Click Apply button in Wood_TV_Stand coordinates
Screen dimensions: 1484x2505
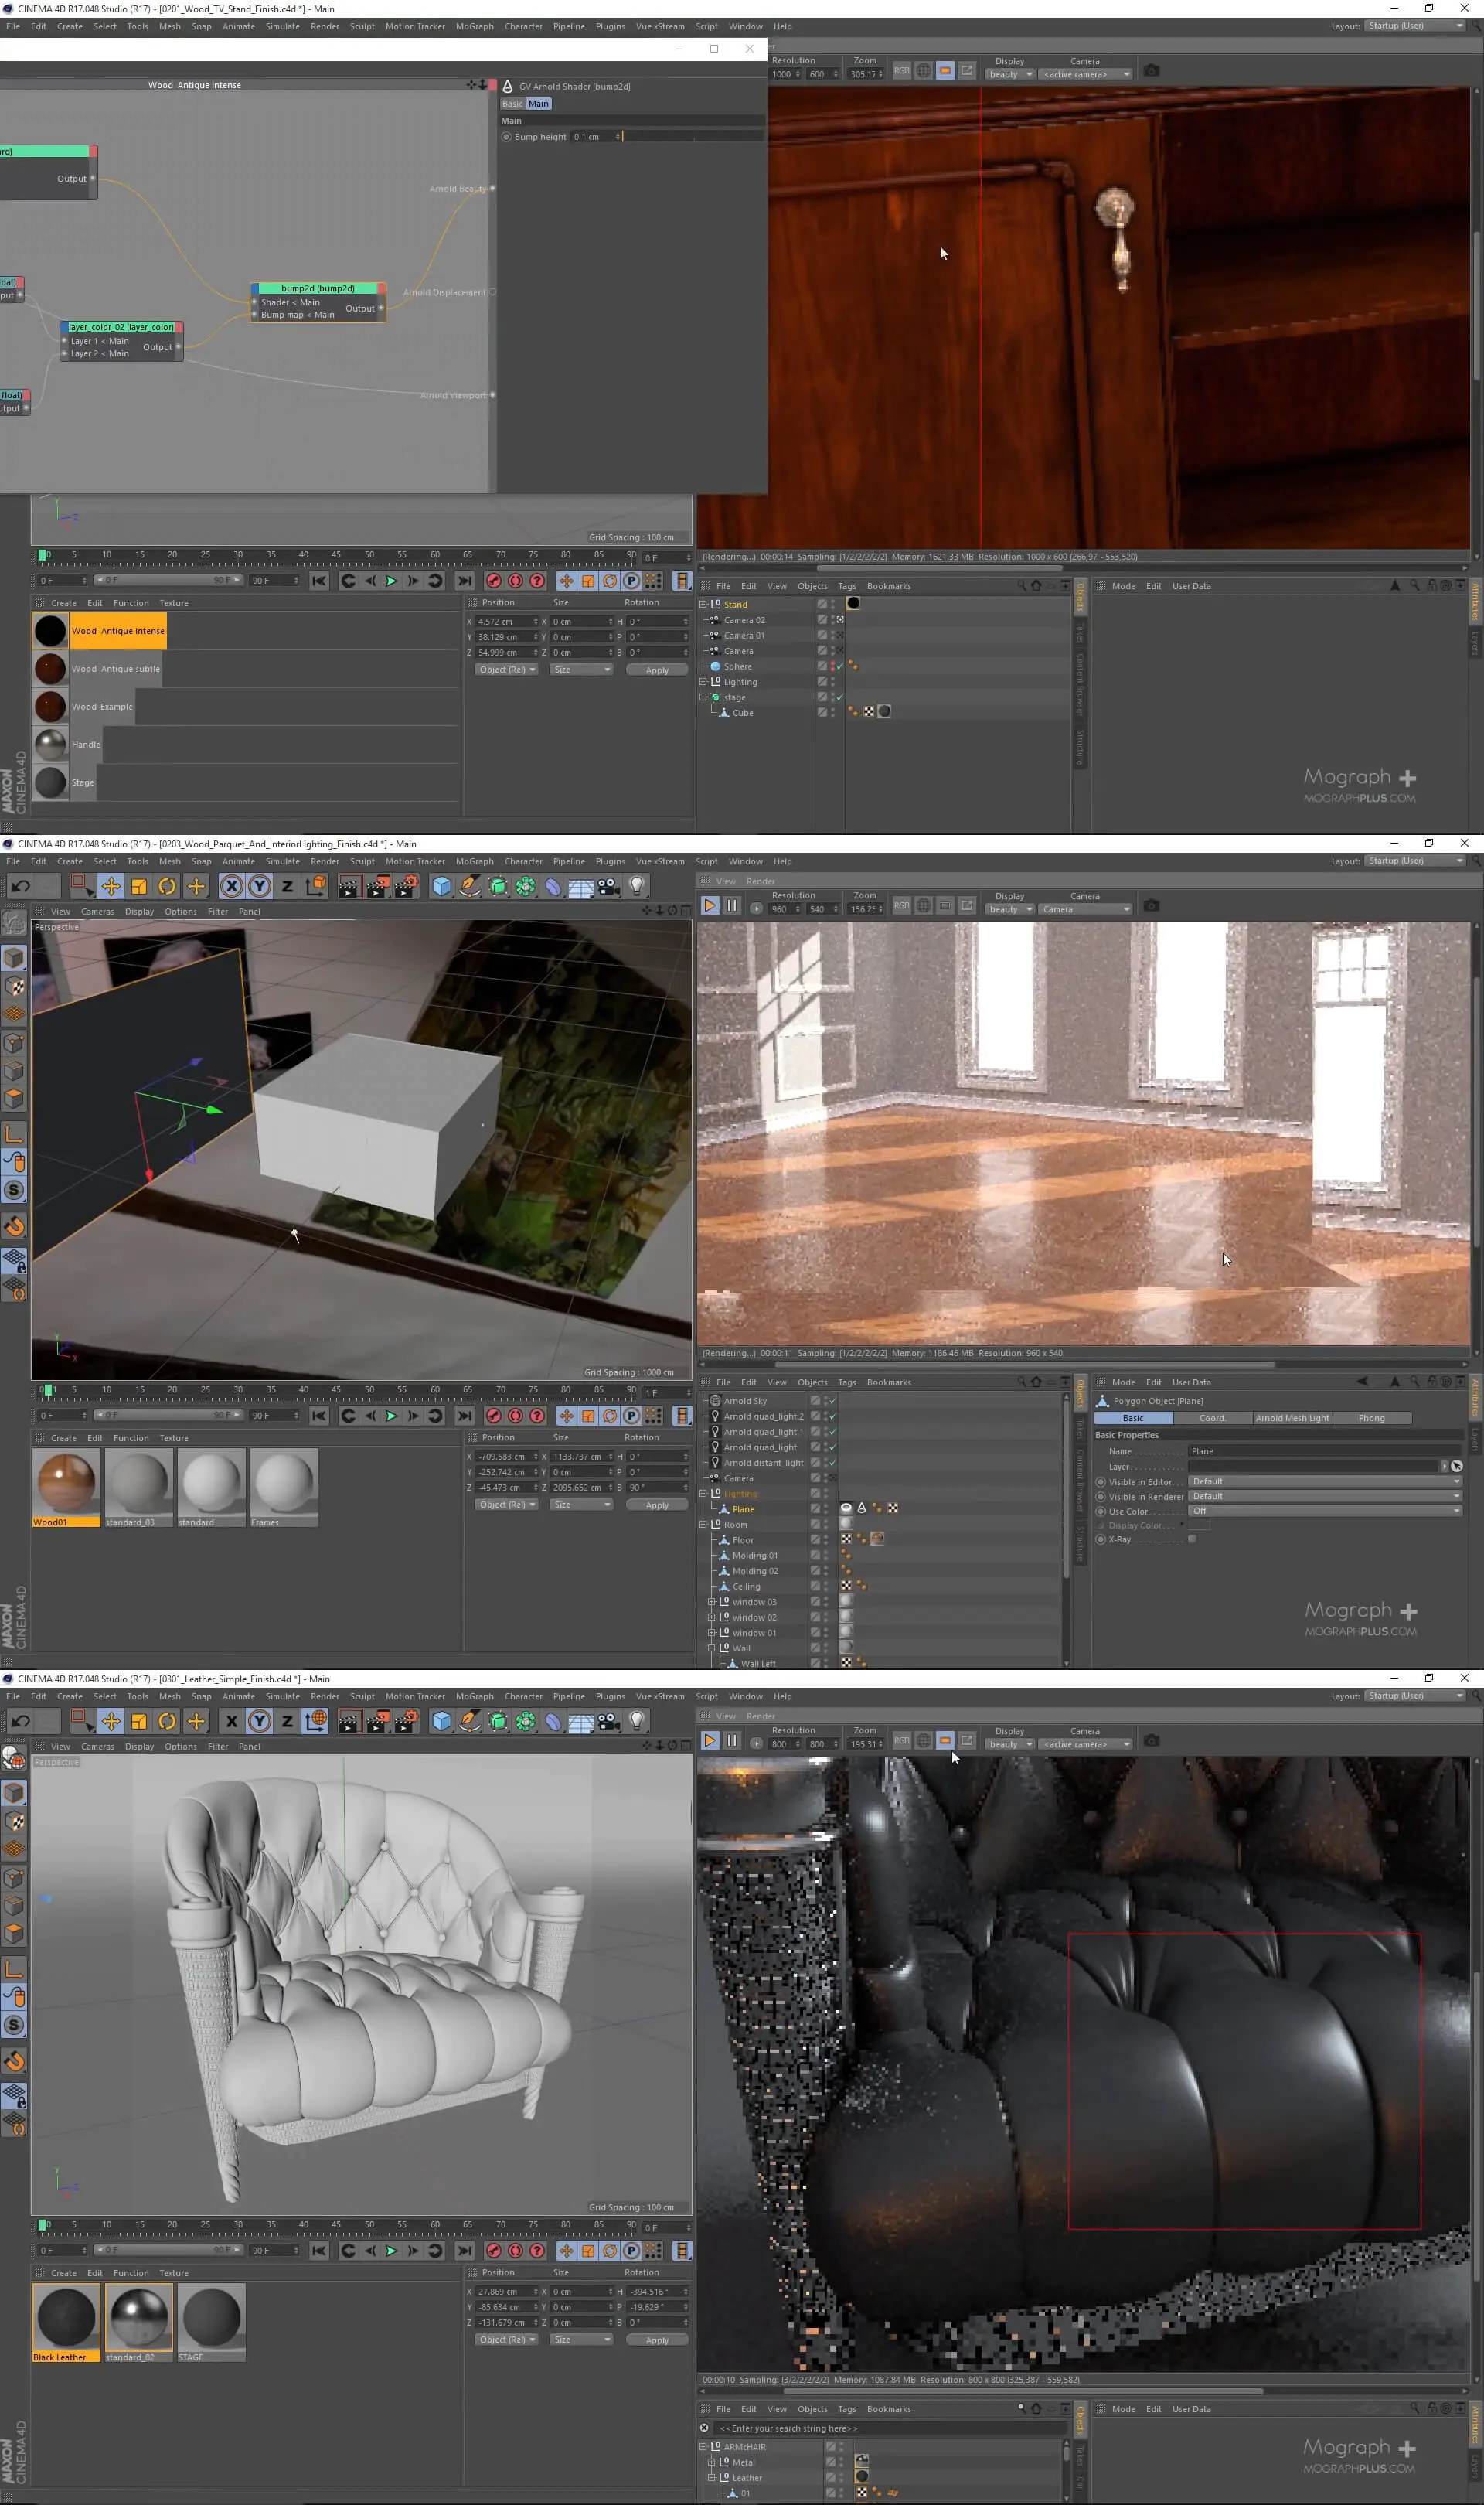point(657,670)
